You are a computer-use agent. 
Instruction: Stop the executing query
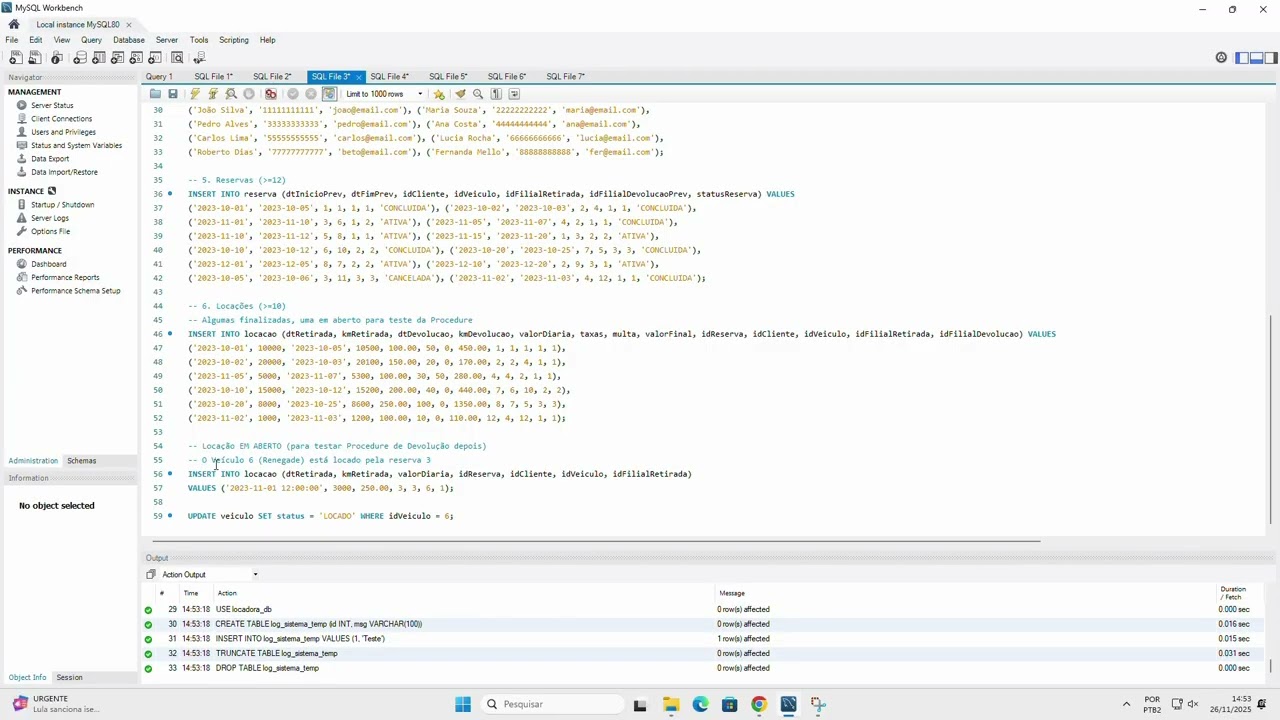pyautogui.click(x=249, y=94)
